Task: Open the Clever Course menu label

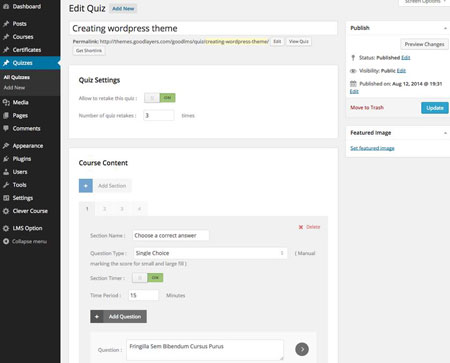Action: coord(30,211)
